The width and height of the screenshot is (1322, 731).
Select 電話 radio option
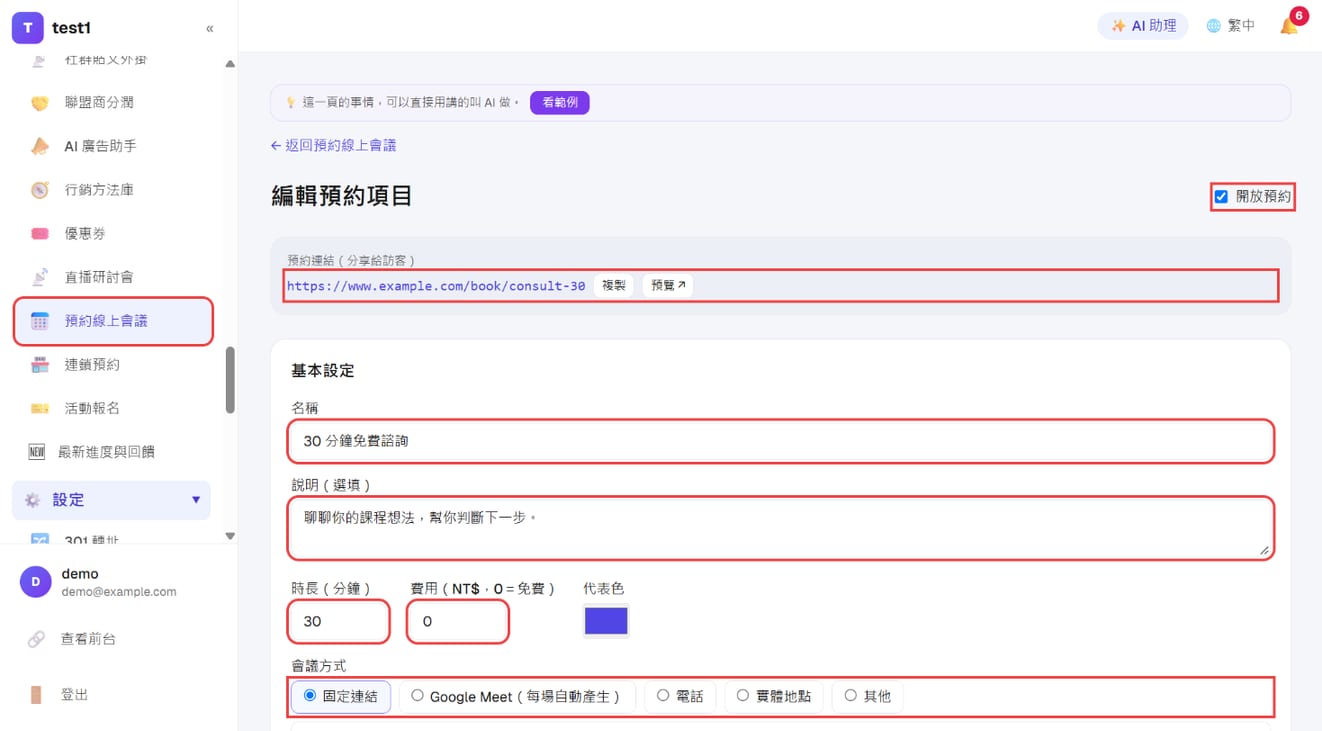click(680, 696)
